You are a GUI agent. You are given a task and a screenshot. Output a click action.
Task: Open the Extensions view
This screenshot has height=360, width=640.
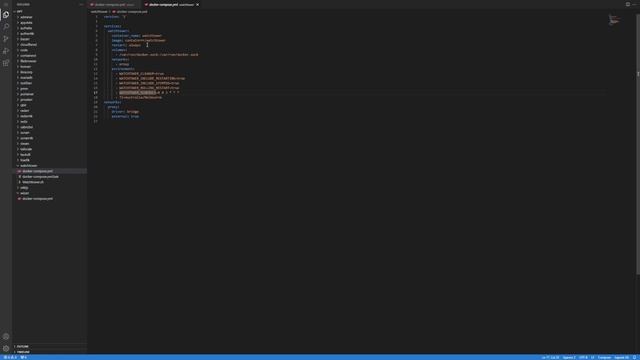pos(6,63)
